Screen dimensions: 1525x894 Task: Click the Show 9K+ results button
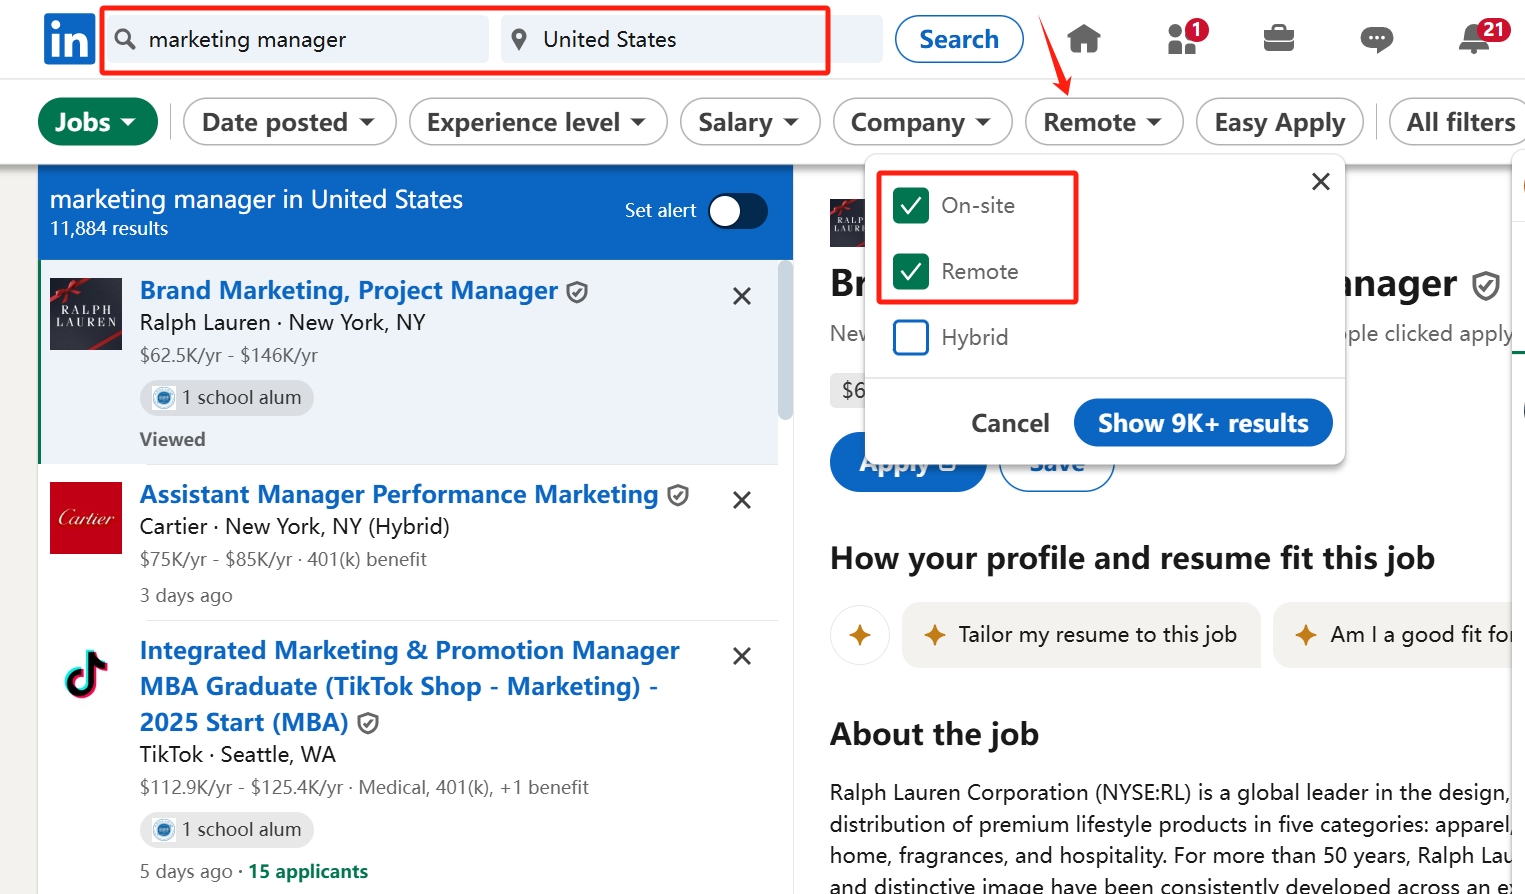1203,422
